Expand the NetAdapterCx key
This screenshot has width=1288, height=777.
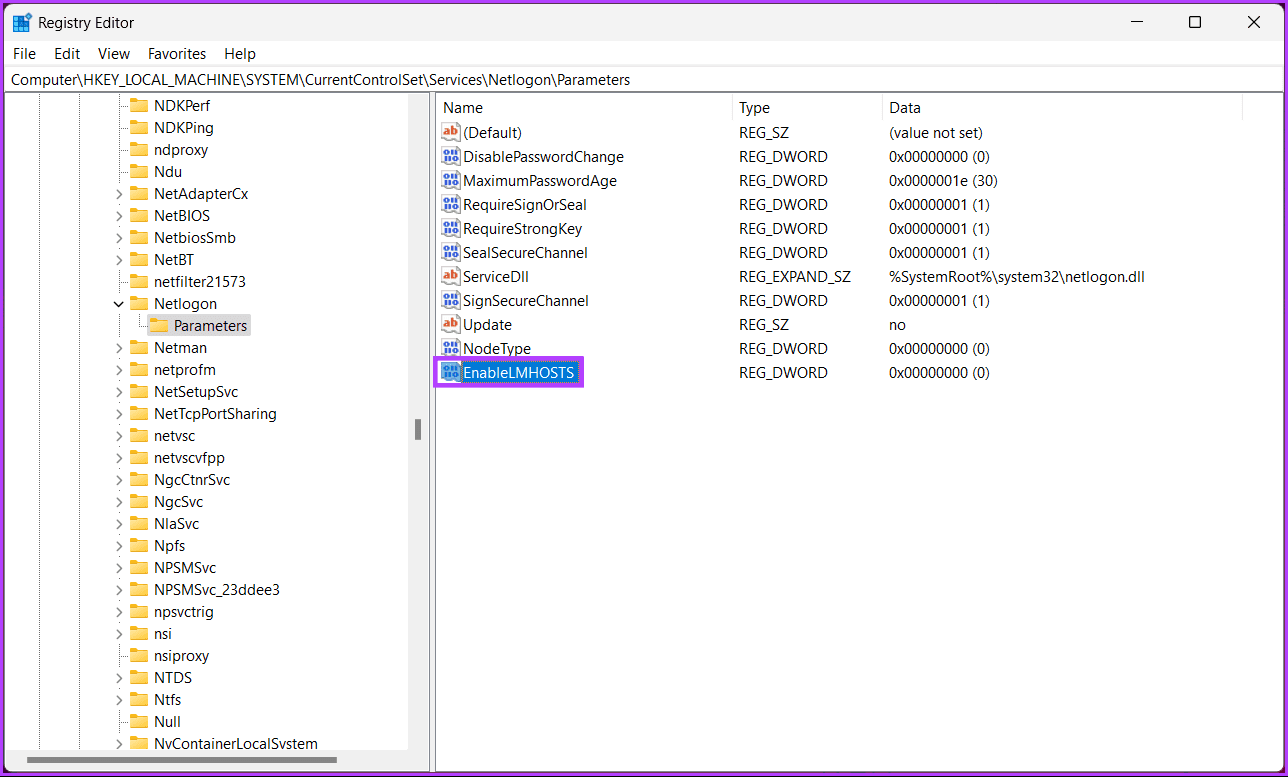click(119, 193)
